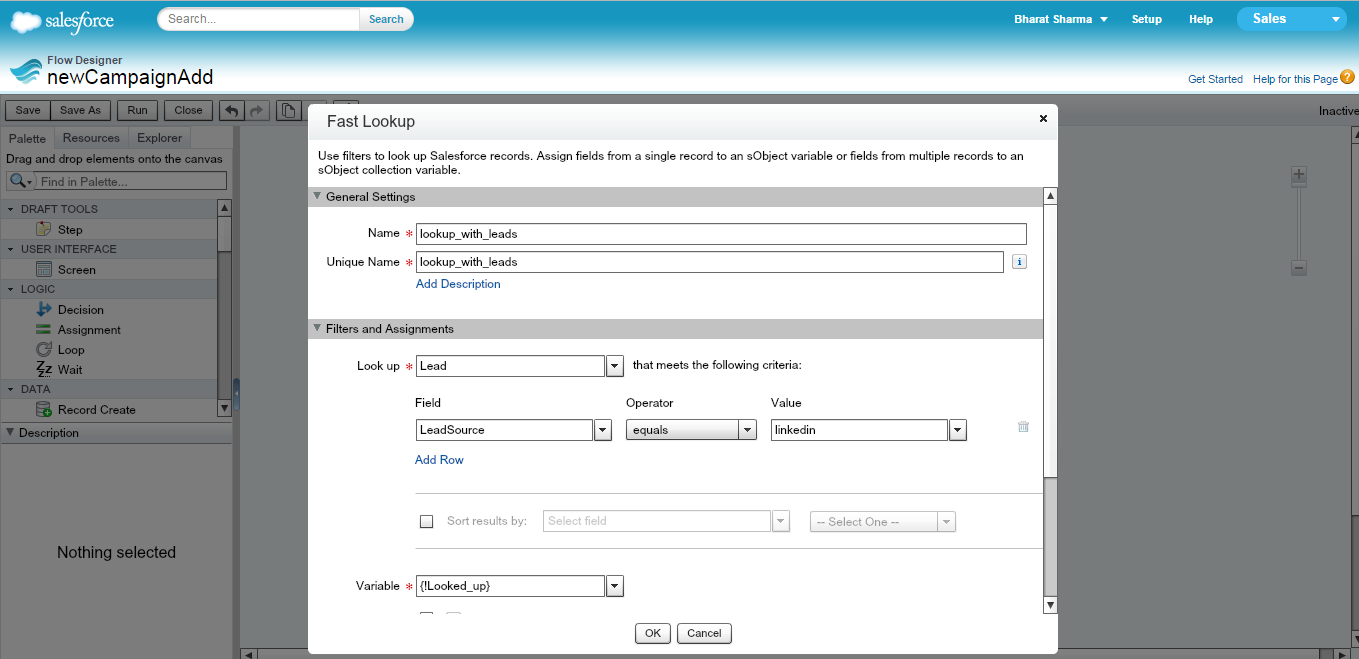Switch to the Palette tab
Screen dimensions: 1359x659
[x=28, y=138]
